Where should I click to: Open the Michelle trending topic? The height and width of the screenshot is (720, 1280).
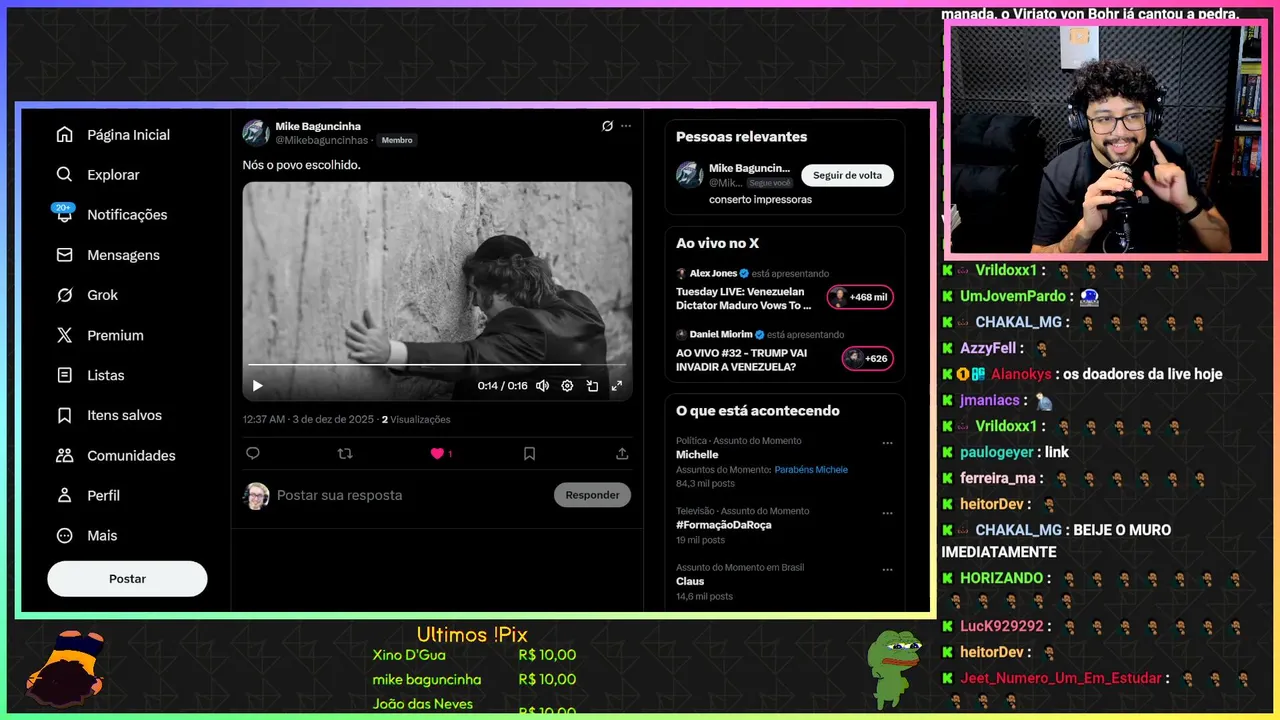[x=697, y=454]
